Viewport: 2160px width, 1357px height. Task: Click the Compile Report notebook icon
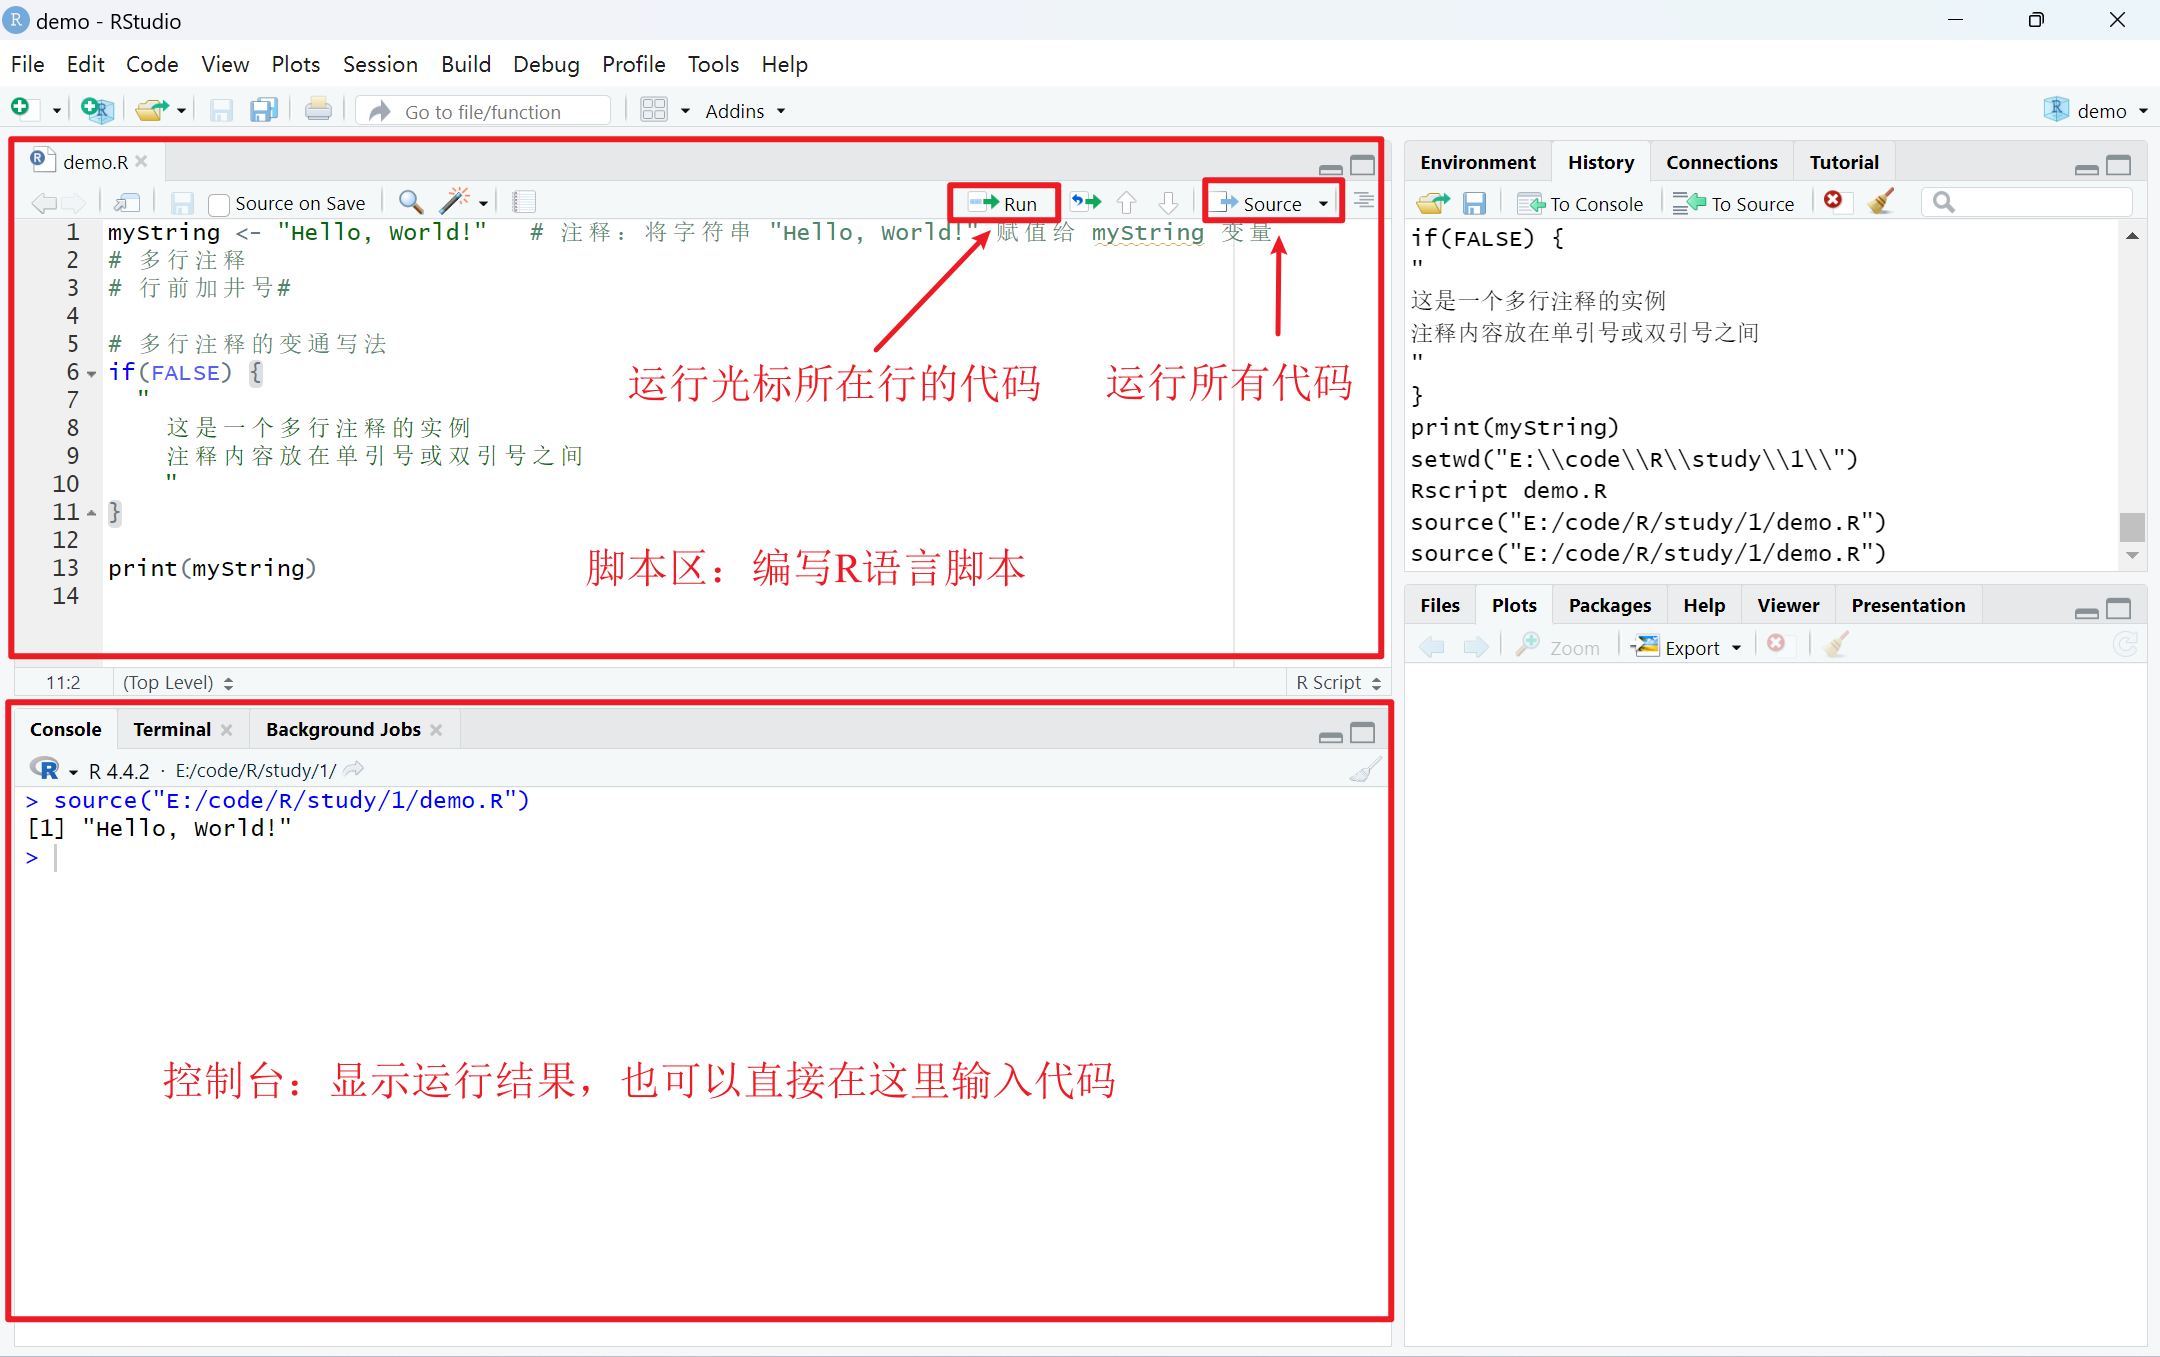[524, 202]
